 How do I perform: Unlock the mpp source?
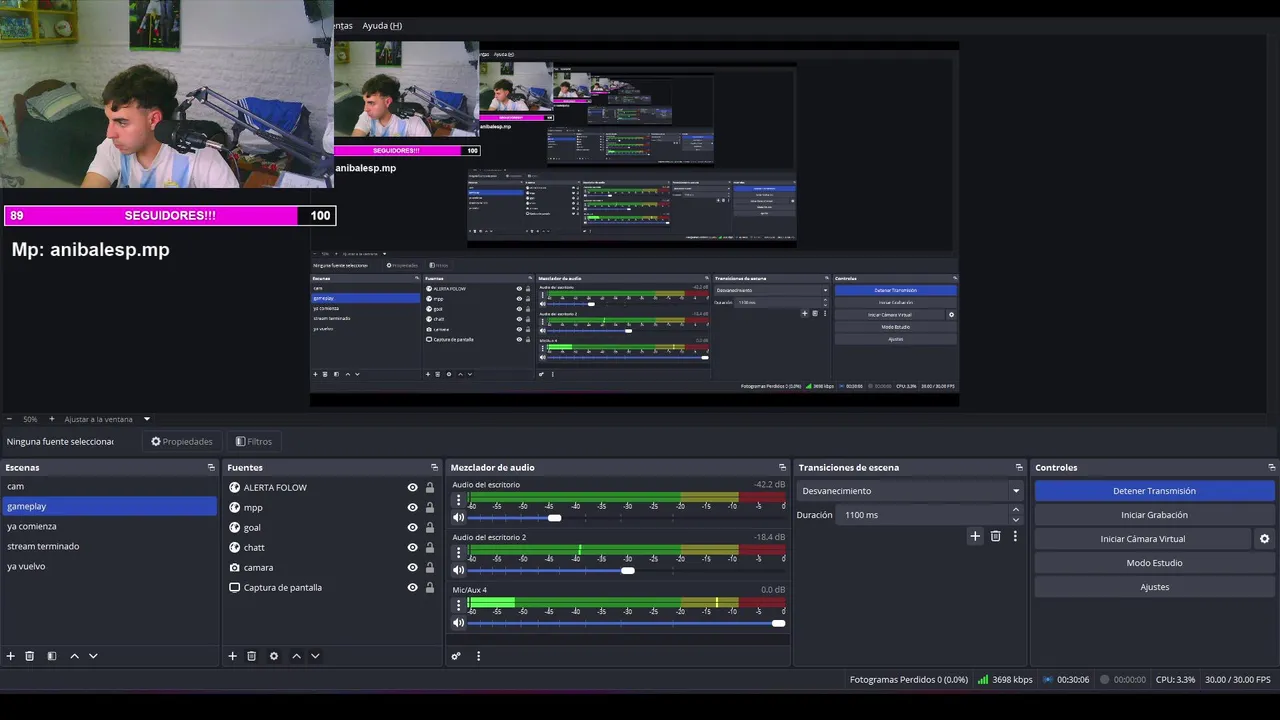(x=430, y=507)
